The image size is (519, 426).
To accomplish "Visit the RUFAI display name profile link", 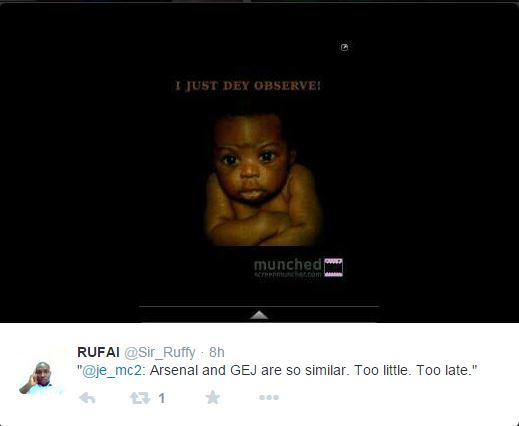I will pyautogui.click(x=98, y=352).
